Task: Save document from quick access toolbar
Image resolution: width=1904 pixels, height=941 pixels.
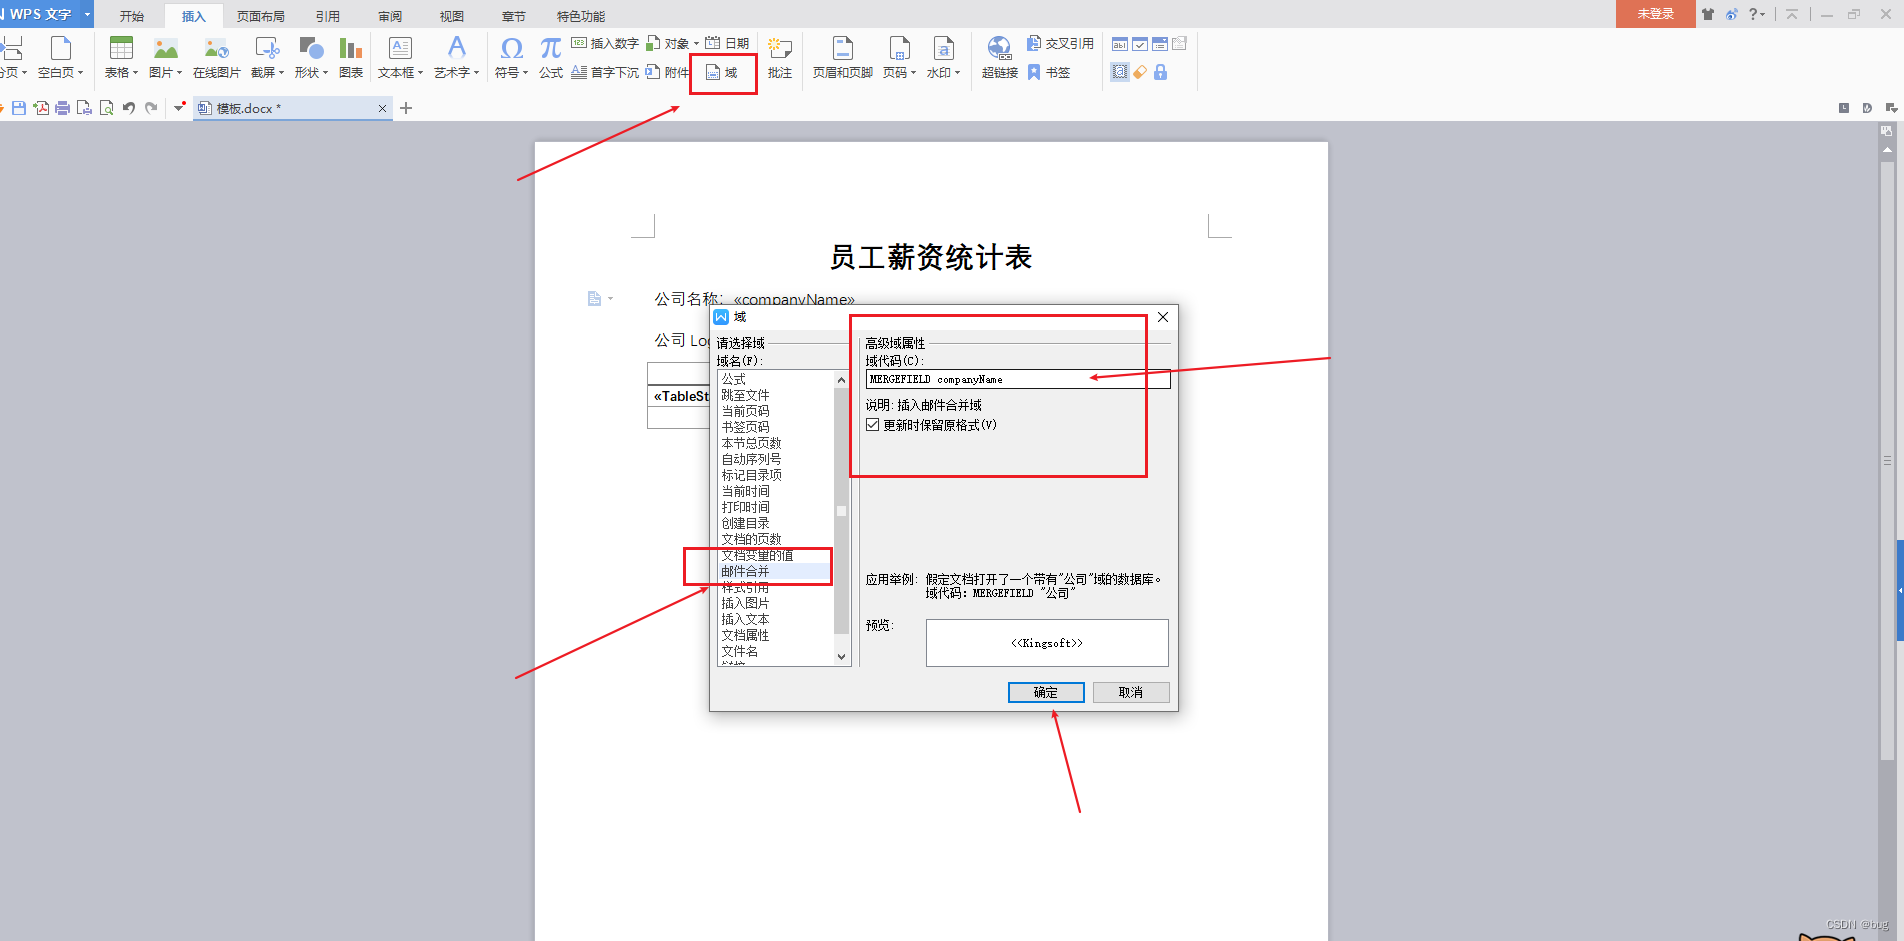Action: 19,108
